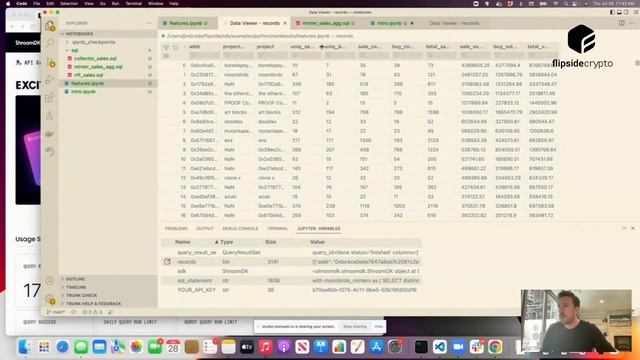Open Zoom in the Dock

458,347
